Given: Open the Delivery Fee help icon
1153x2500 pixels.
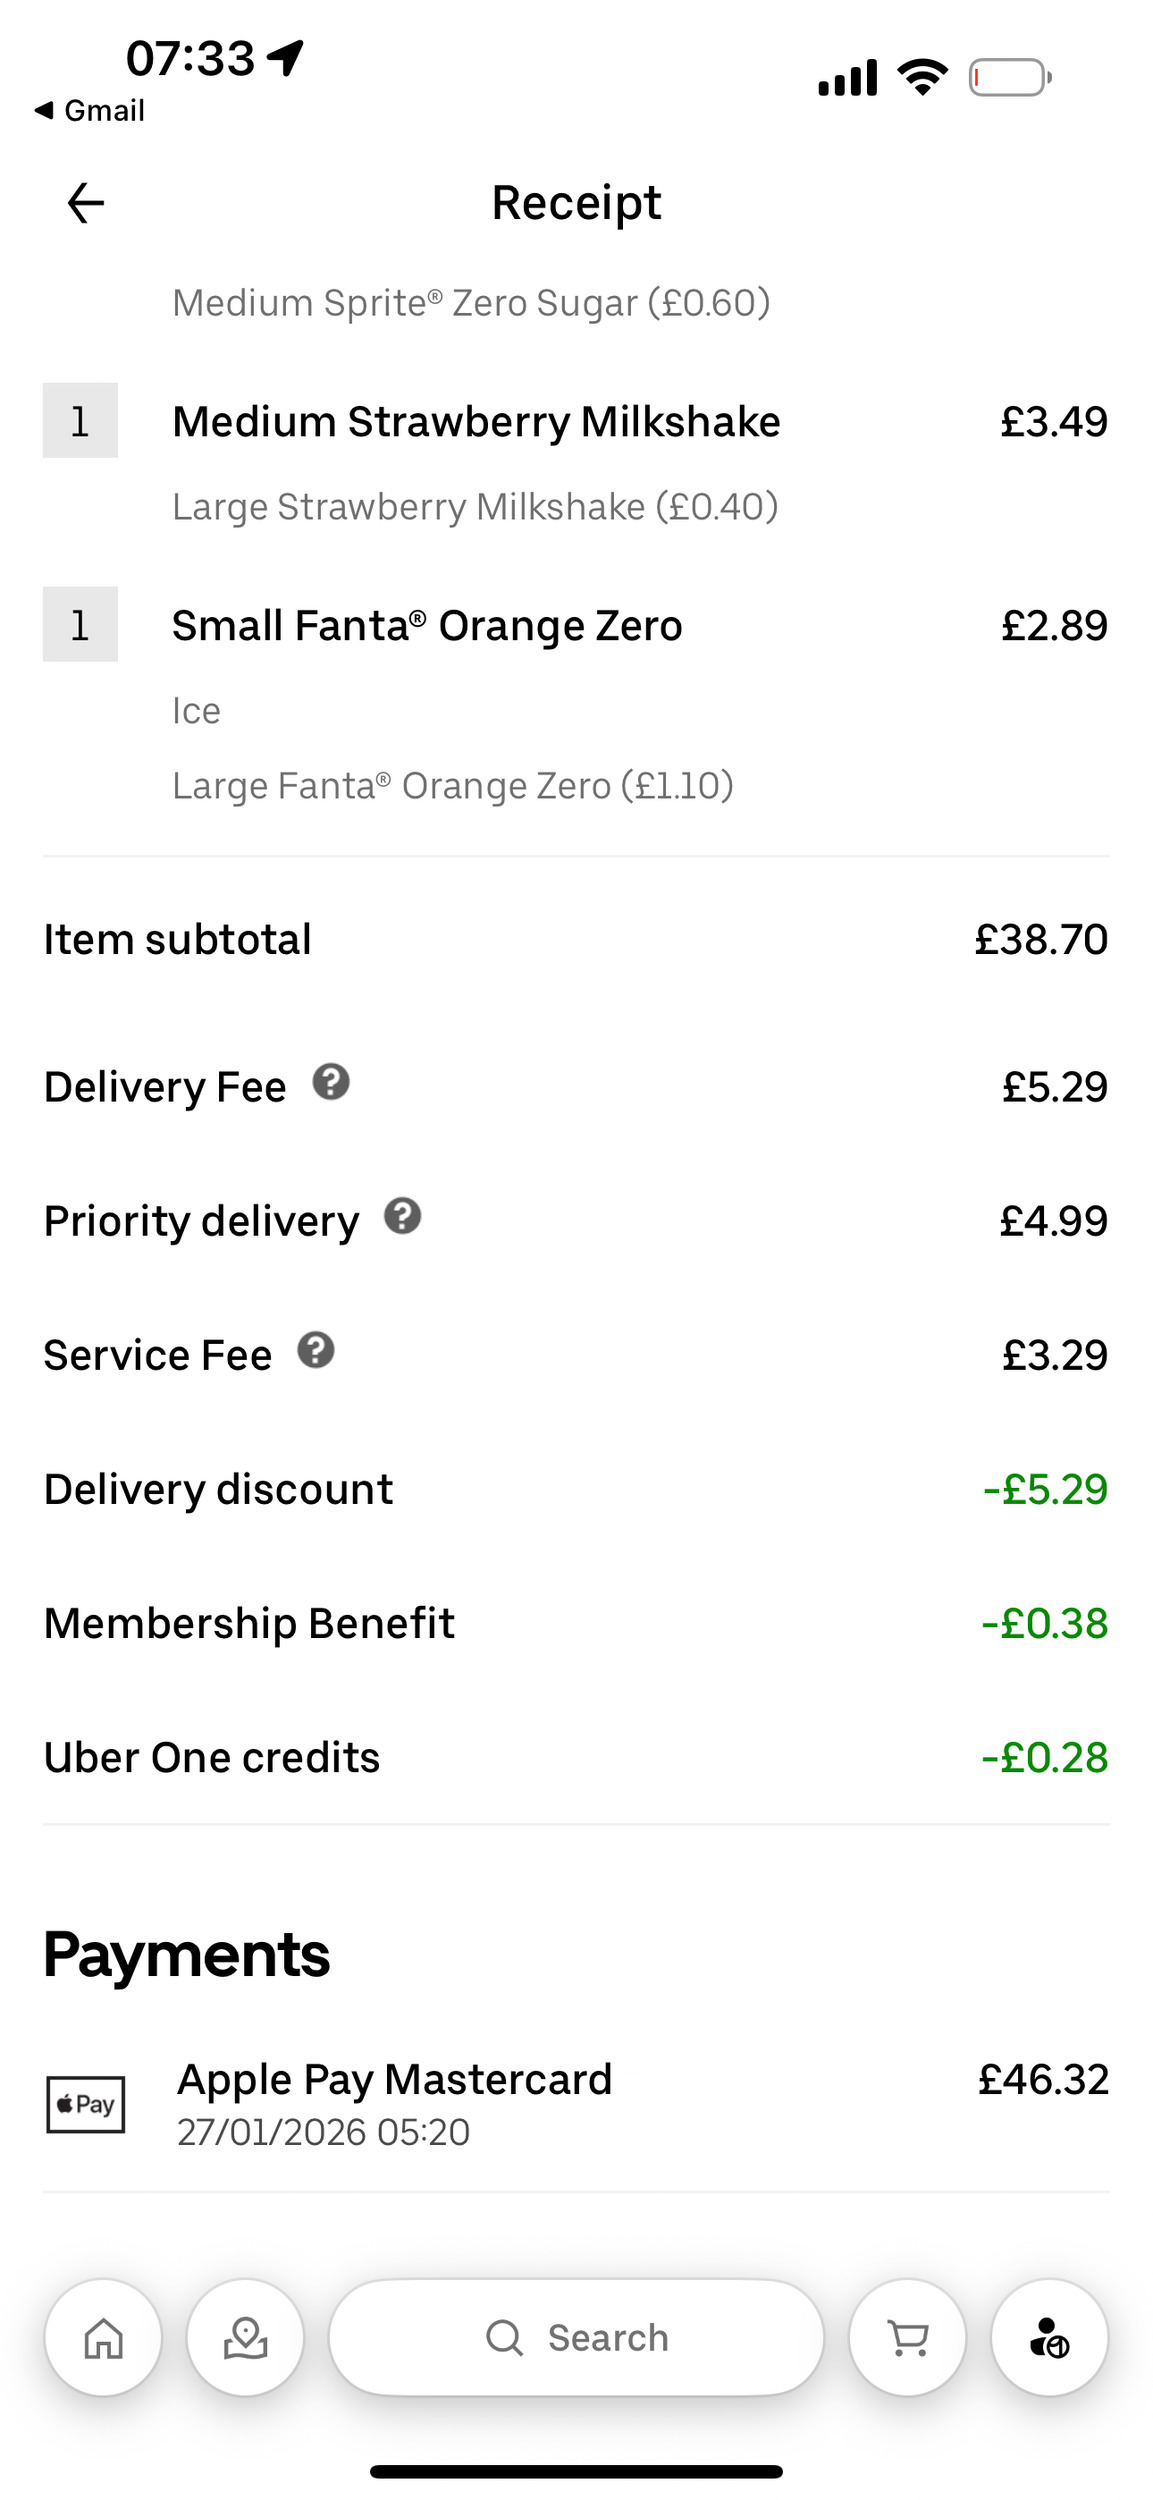Looking at the screenshot, I should (x=331, y=1082).
